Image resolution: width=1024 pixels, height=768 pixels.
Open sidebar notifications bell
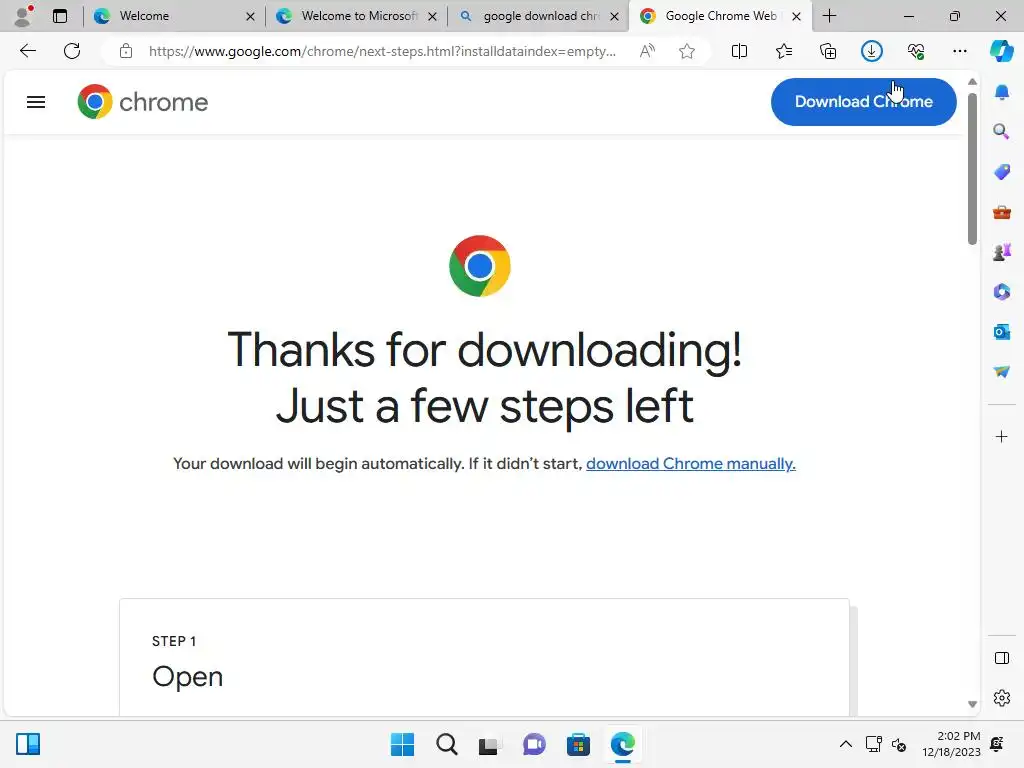click(x=1002, y=91)
